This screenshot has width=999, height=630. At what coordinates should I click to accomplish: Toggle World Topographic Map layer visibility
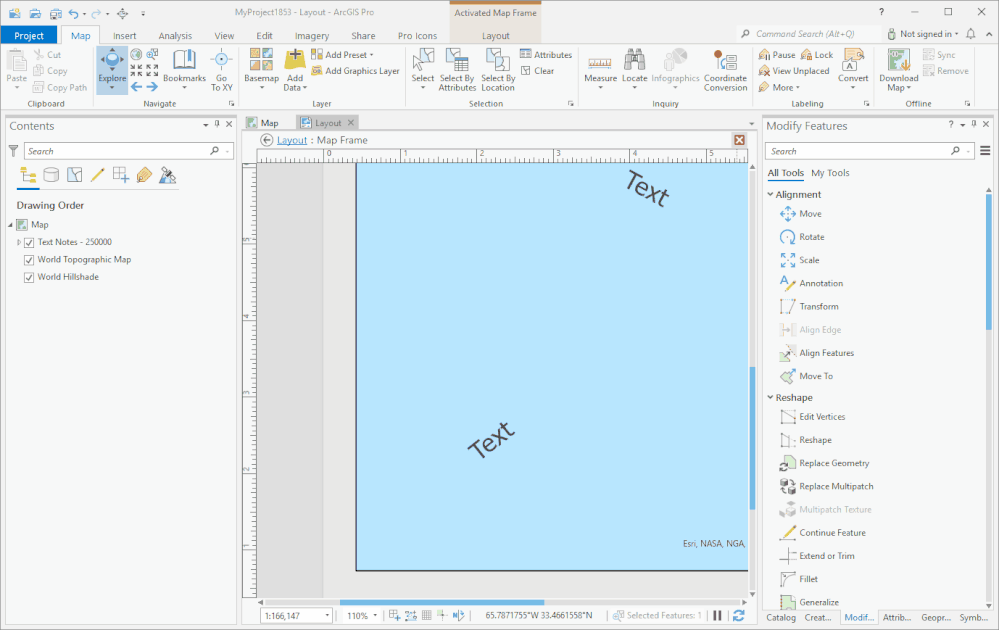[x=29, y=260]
